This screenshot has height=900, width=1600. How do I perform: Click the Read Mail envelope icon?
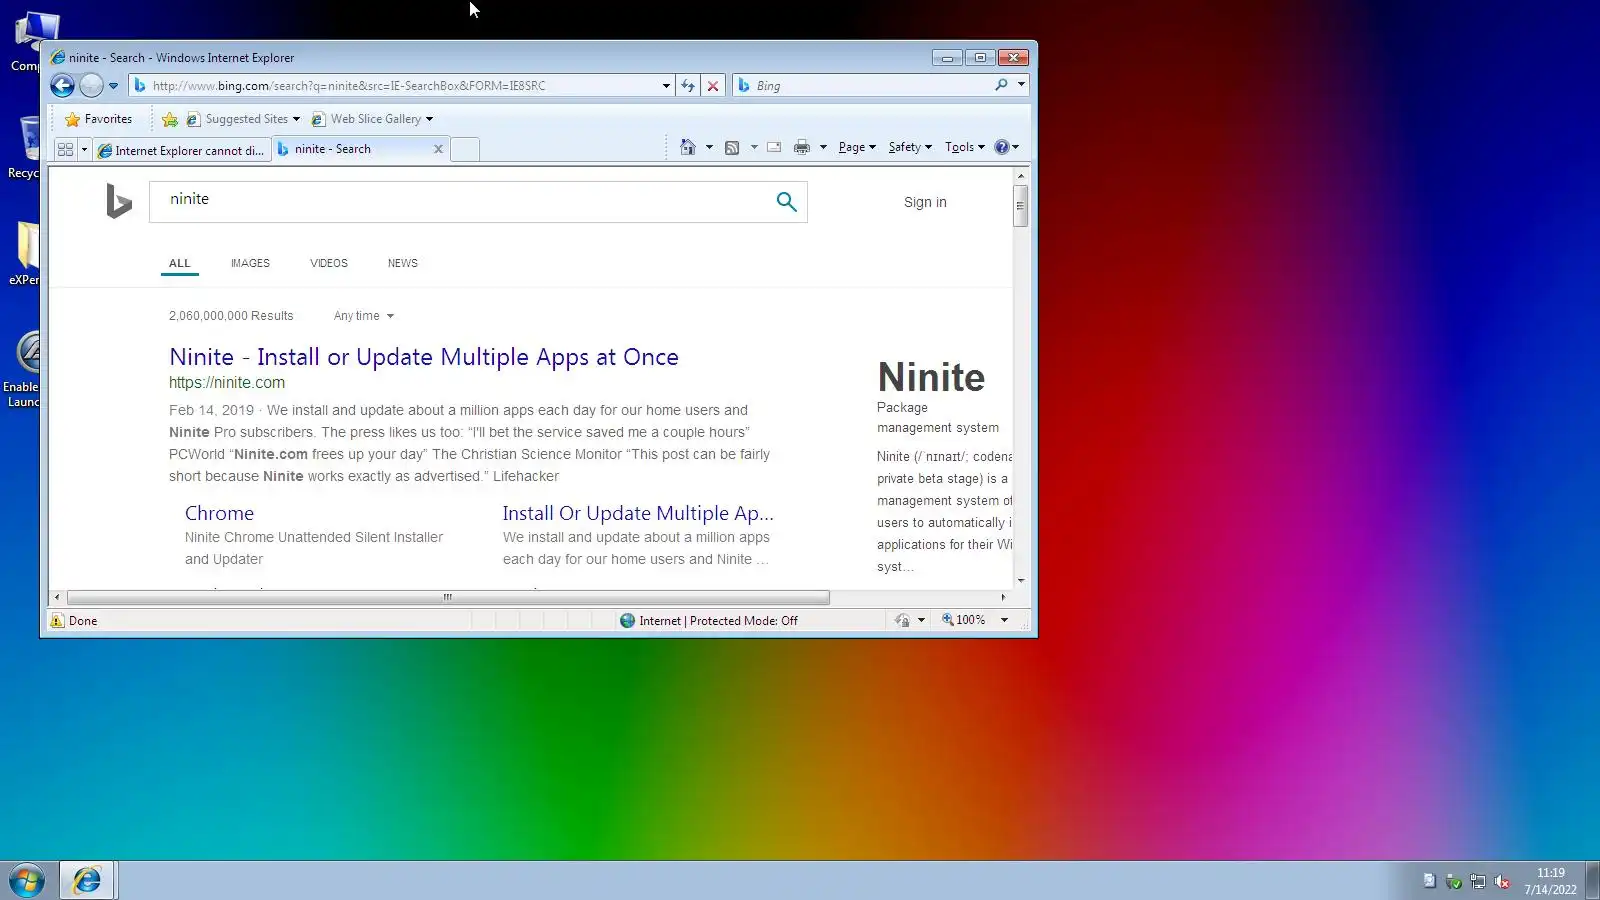click(774, 147)
